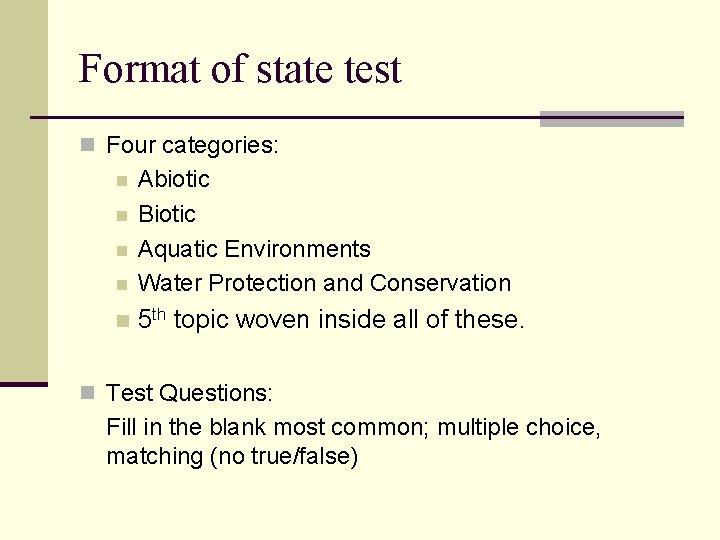
Task: Click the gray bullet beside Four categories
Action: (87, 145)
